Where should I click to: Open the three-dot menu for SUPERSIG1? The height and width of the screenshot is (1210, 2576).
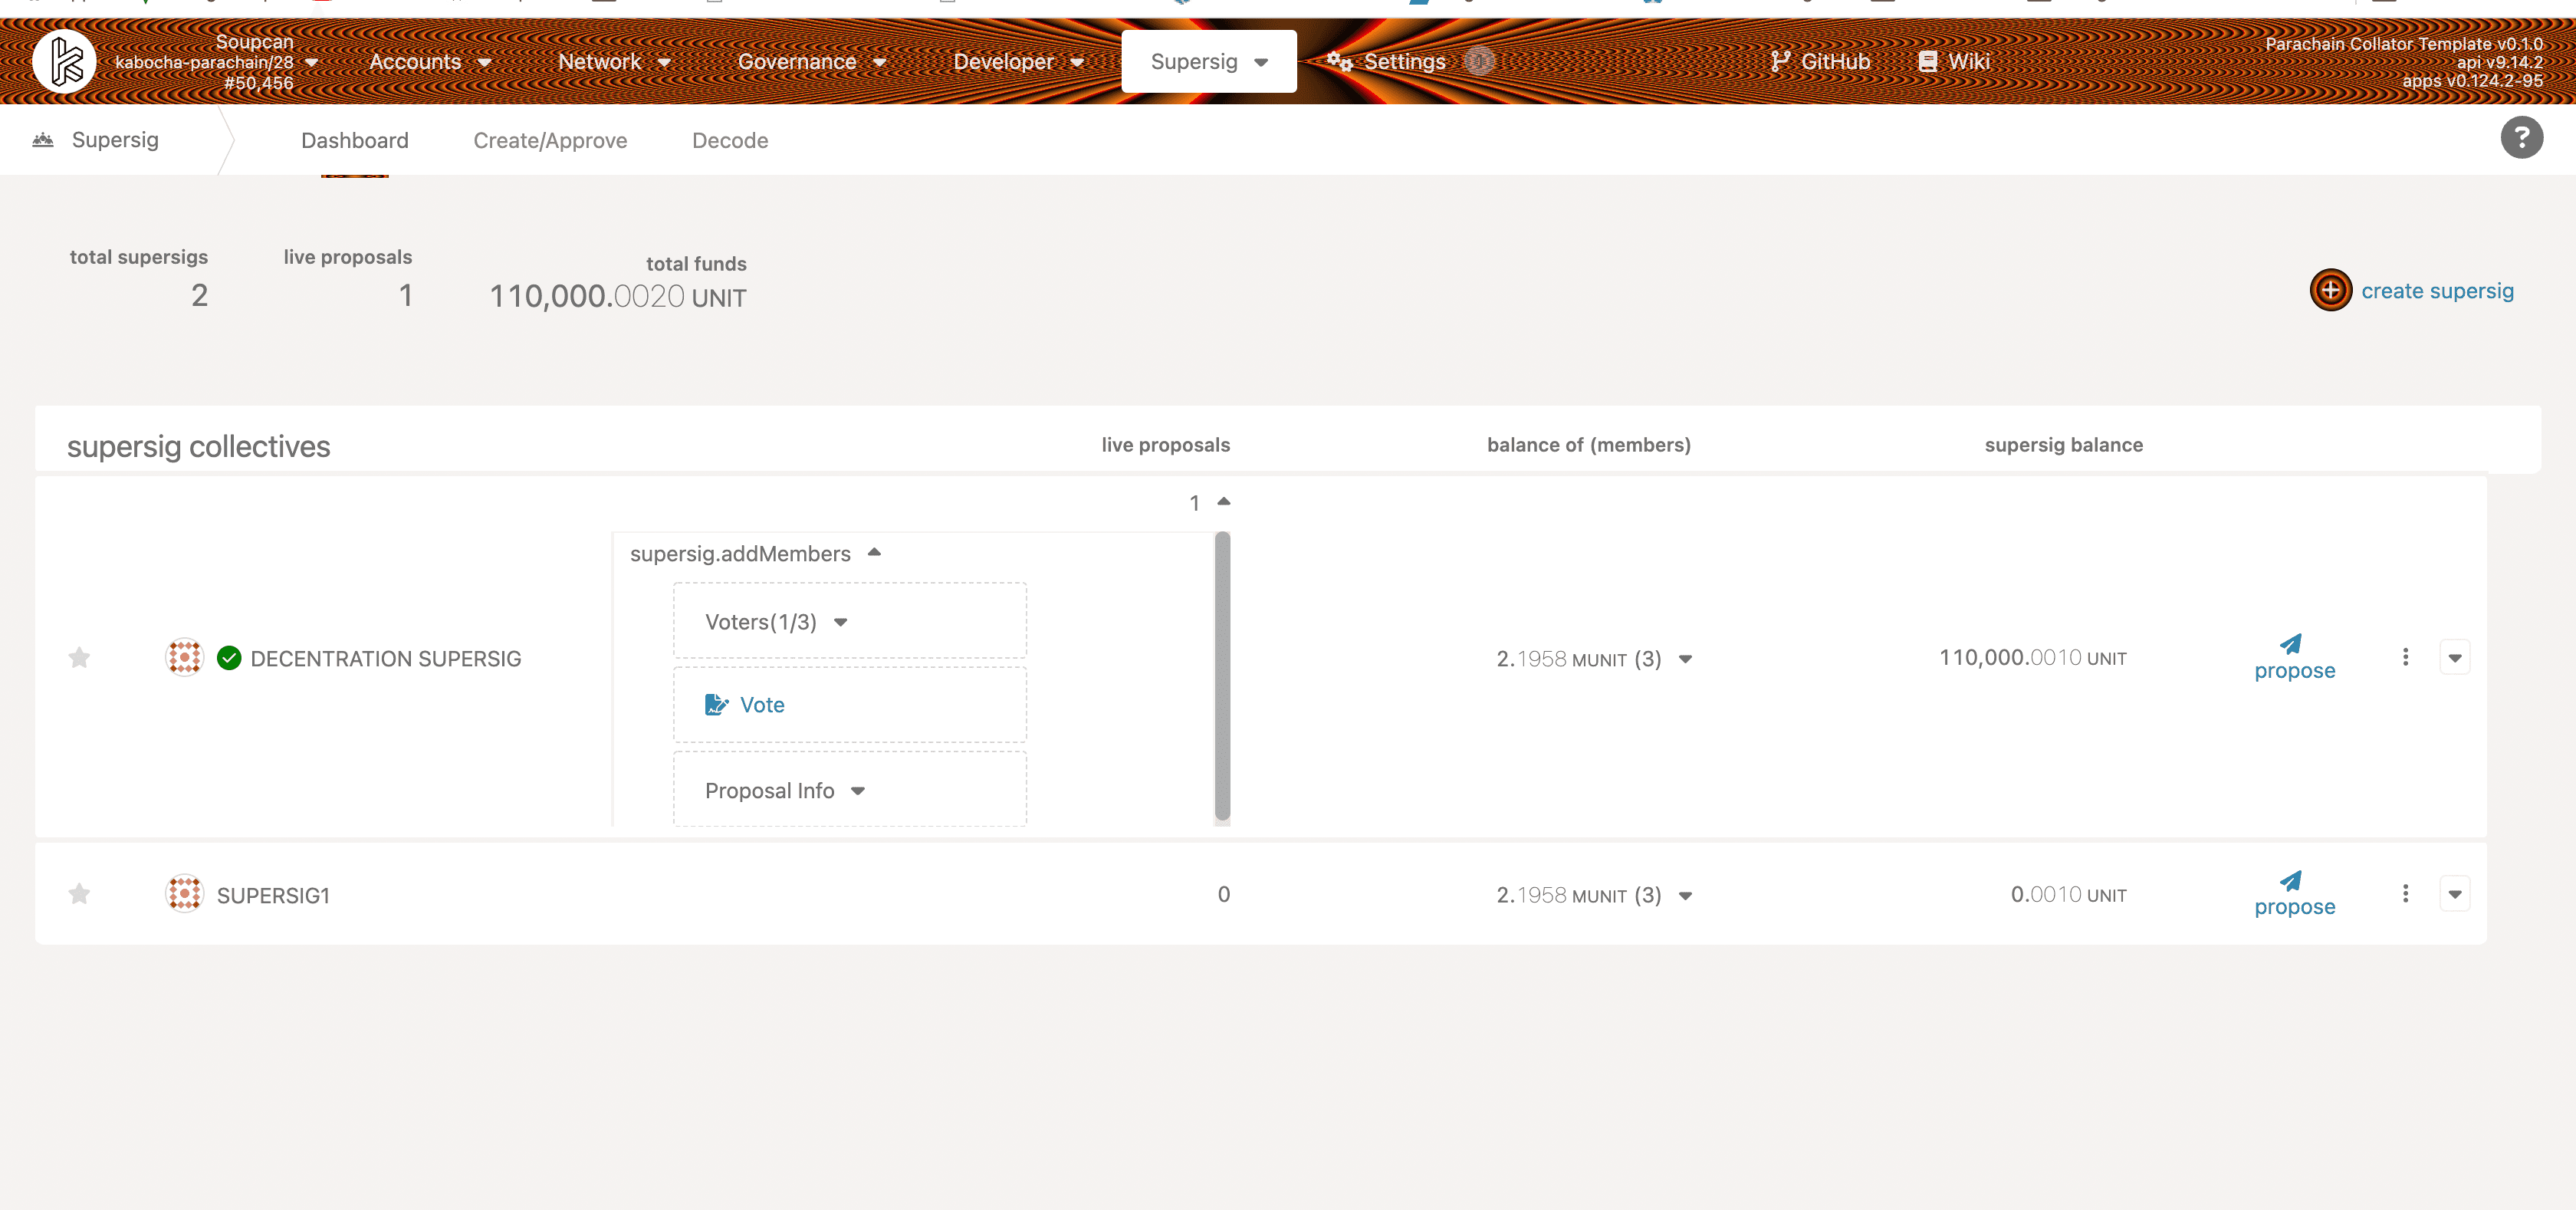pyautogui.click(x=2406, y=893)
